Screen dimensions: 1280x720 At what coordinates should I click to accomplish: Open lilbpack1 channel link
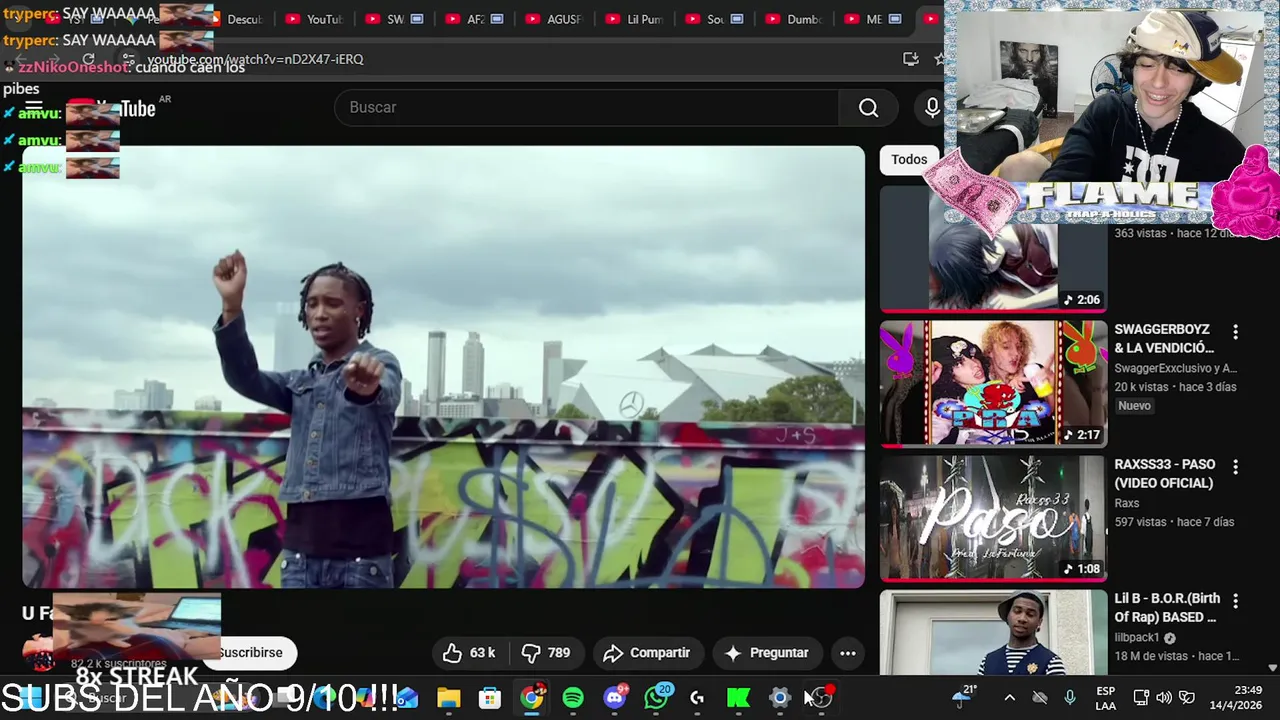[1137, 638]
